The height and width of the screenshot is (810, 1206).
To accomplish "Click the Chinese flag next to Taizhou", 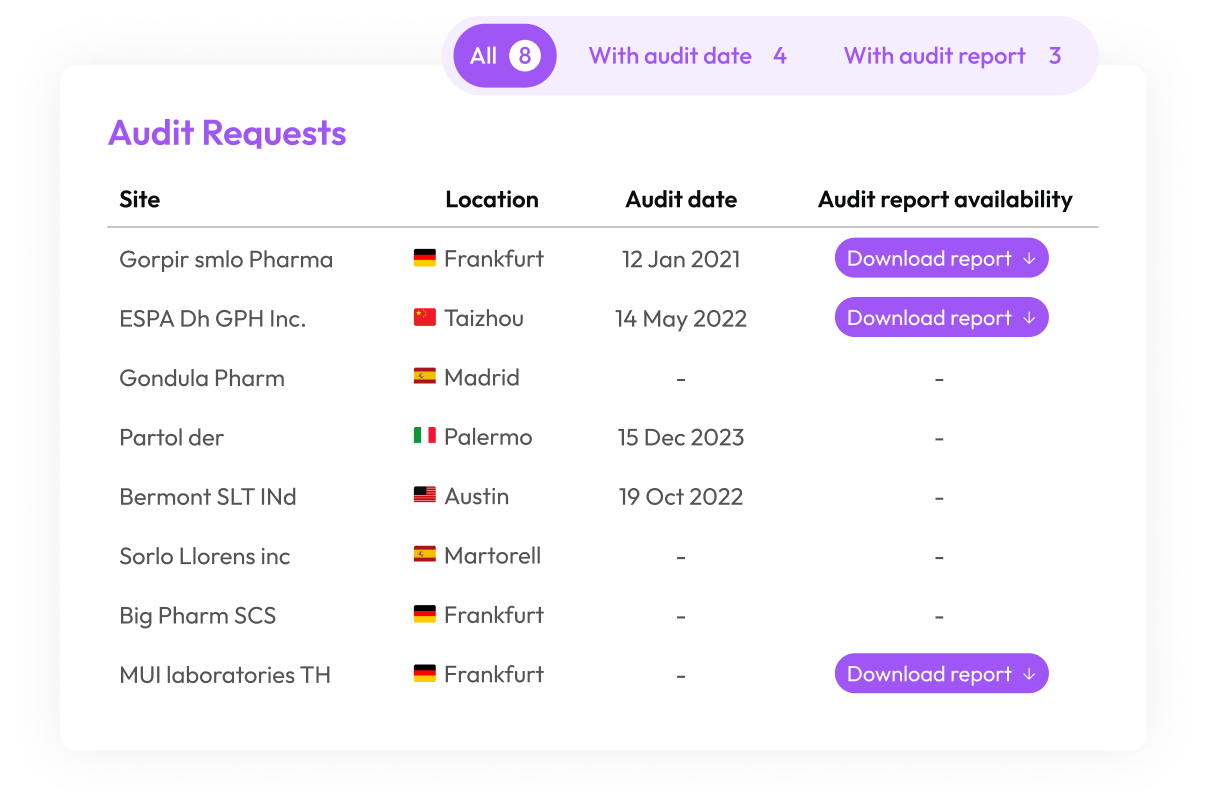I will [424, 318].
